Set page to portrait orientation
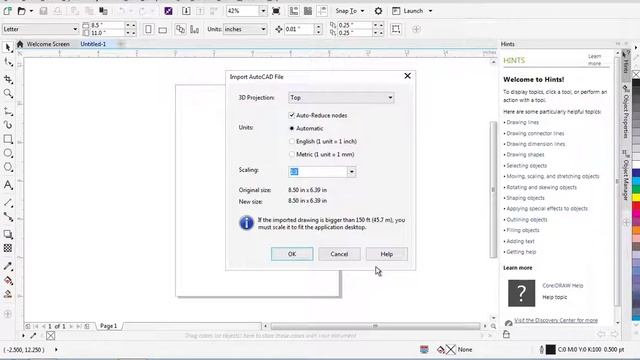Image resolution: width=640 pixels, height=360 pixels. click(x=149, y=29)
